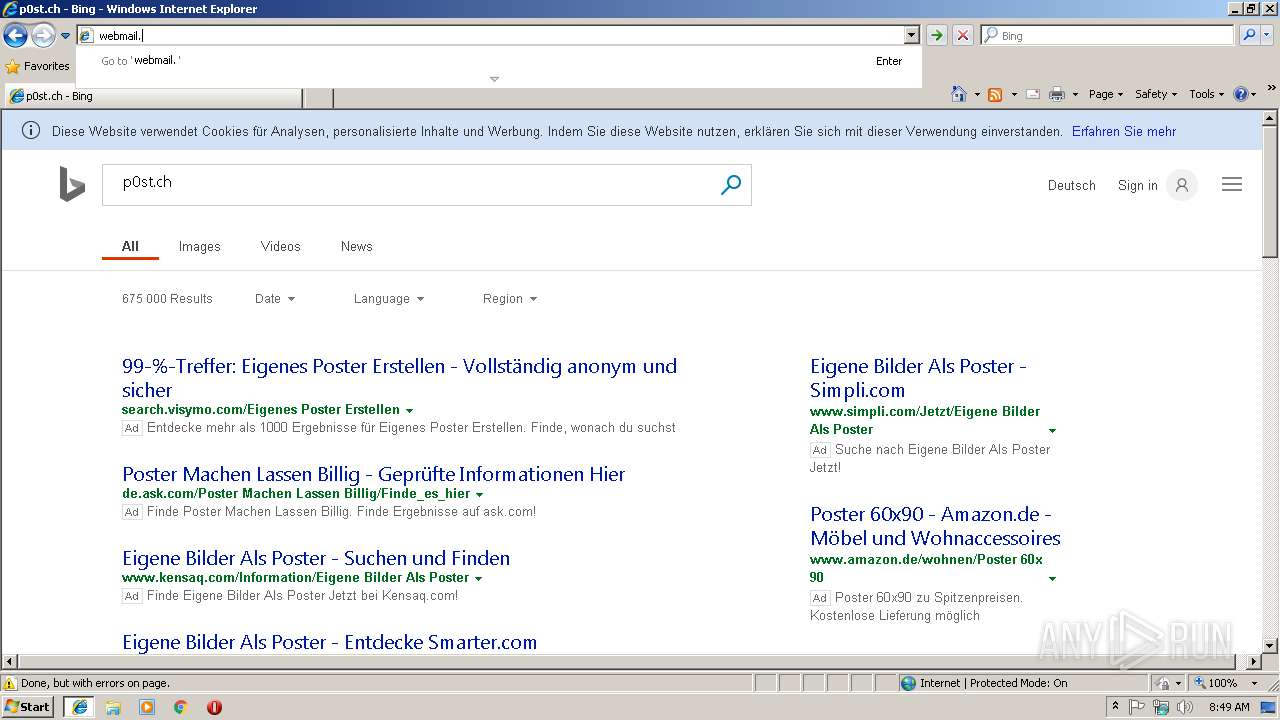The image size is (1280, 720).
Task: Click the Help question mark icon
Action: pyautogui.click(x=1241, y=94)
